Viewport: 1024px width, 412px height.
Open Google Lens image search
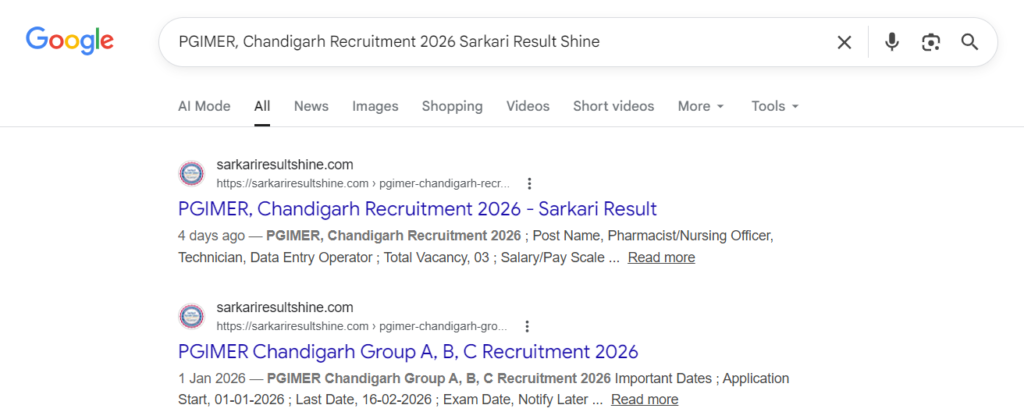click(931, 42)
